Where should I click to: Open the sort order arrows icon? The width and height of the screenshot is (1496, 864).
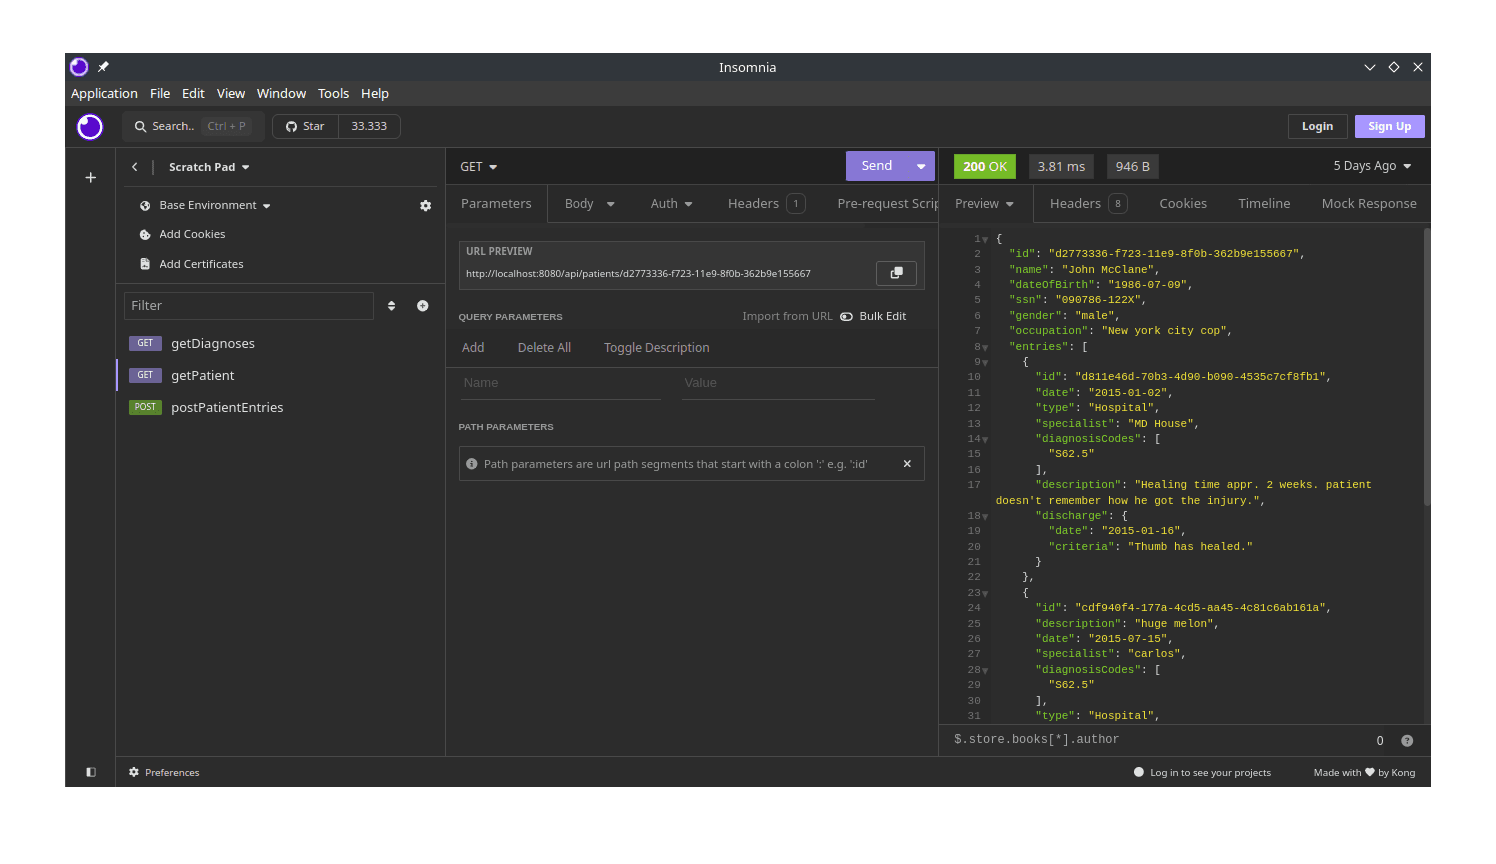[x=392, y=306]
